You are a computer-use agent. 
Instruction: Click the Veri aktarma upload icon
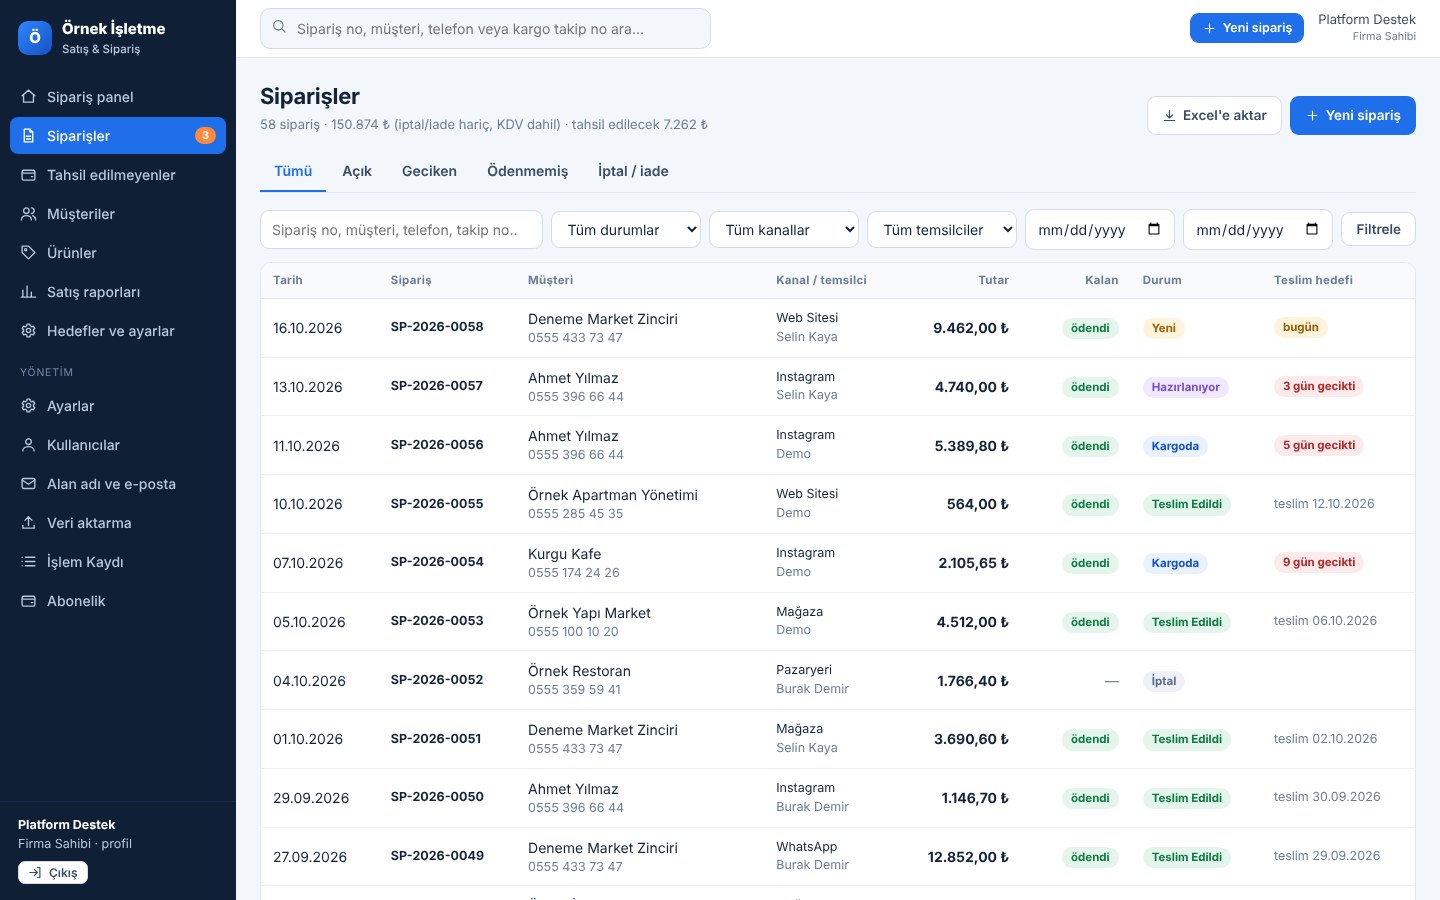29,523
